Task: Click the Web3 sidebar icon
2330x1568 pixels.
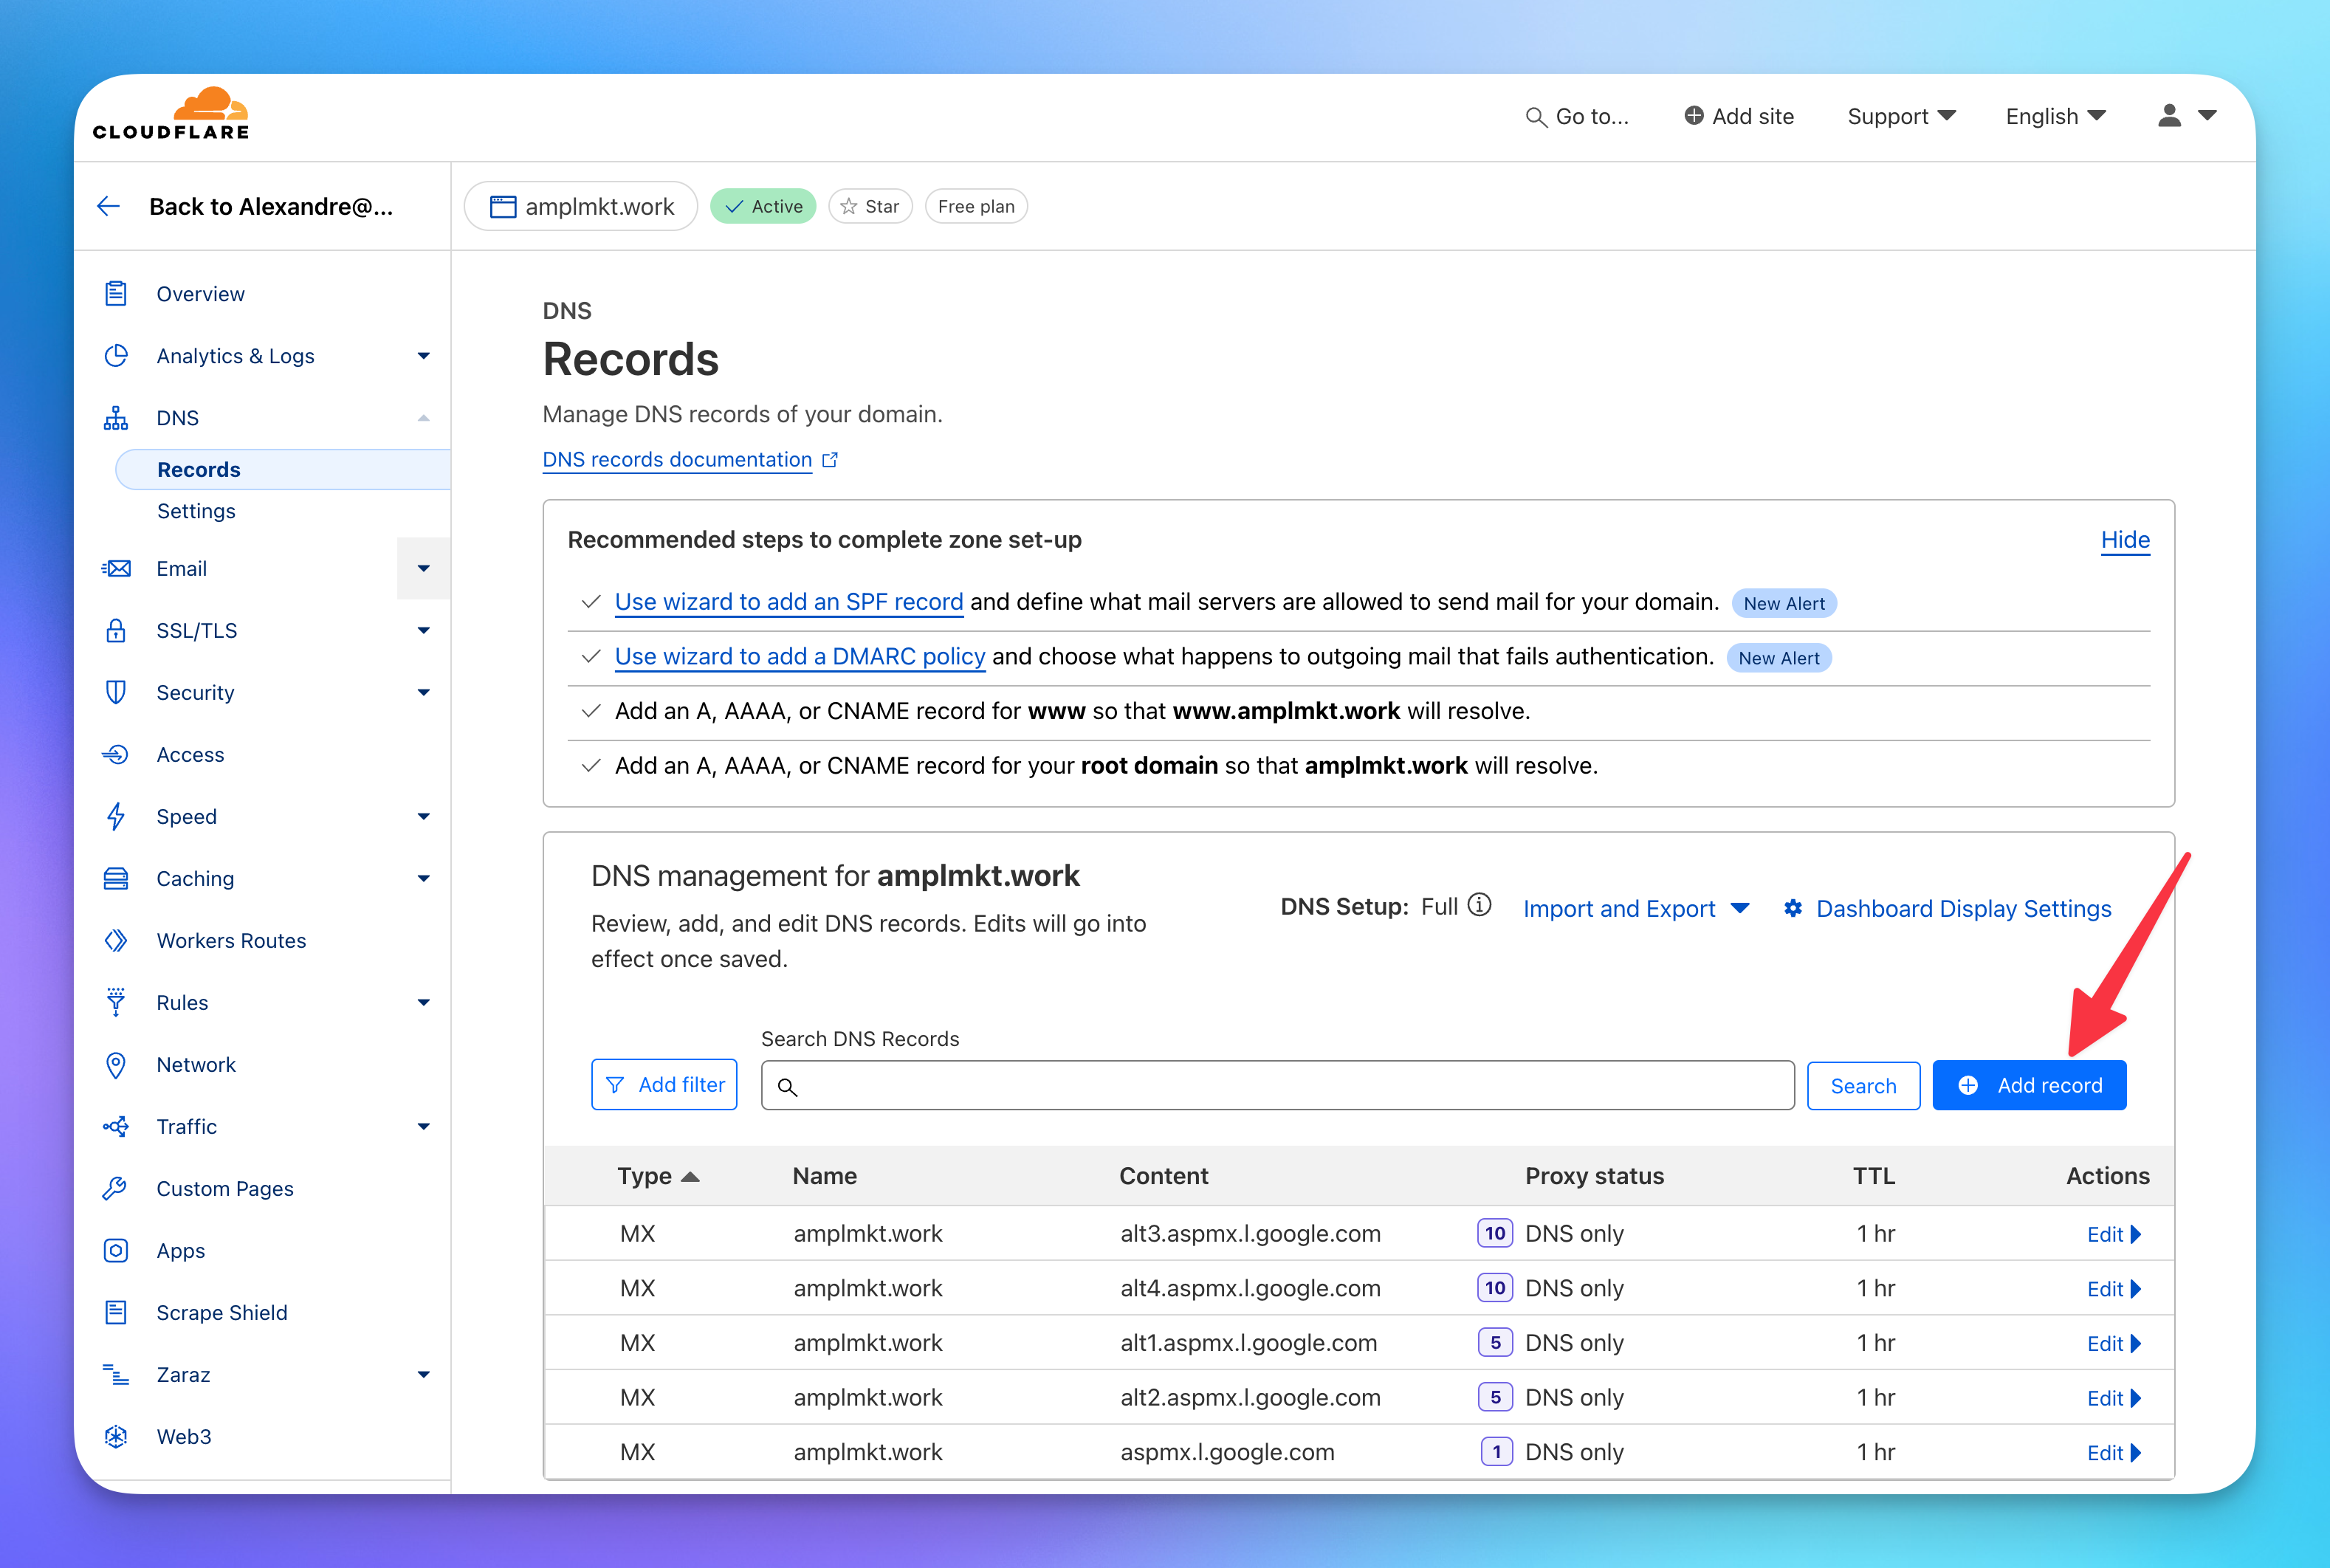Action: (116, 1436)
